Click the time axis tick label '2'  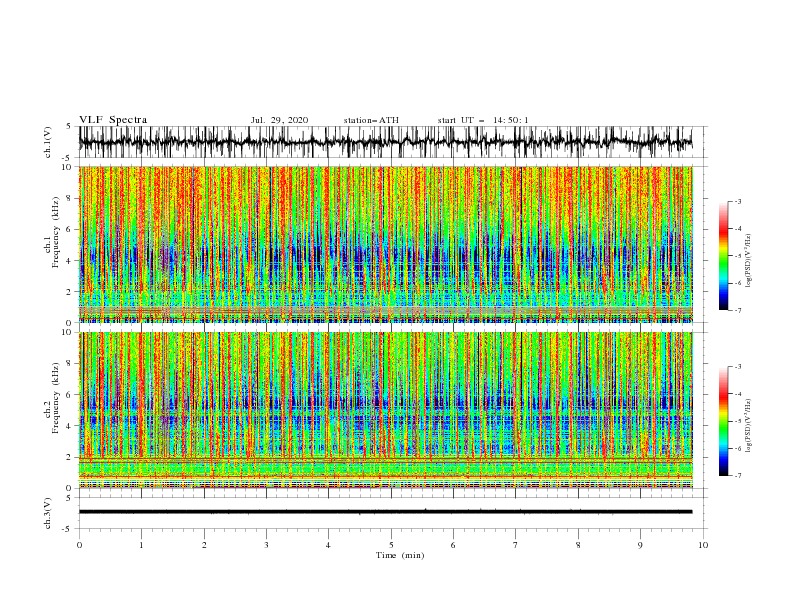pyautogui.click(x=204, y=545)
